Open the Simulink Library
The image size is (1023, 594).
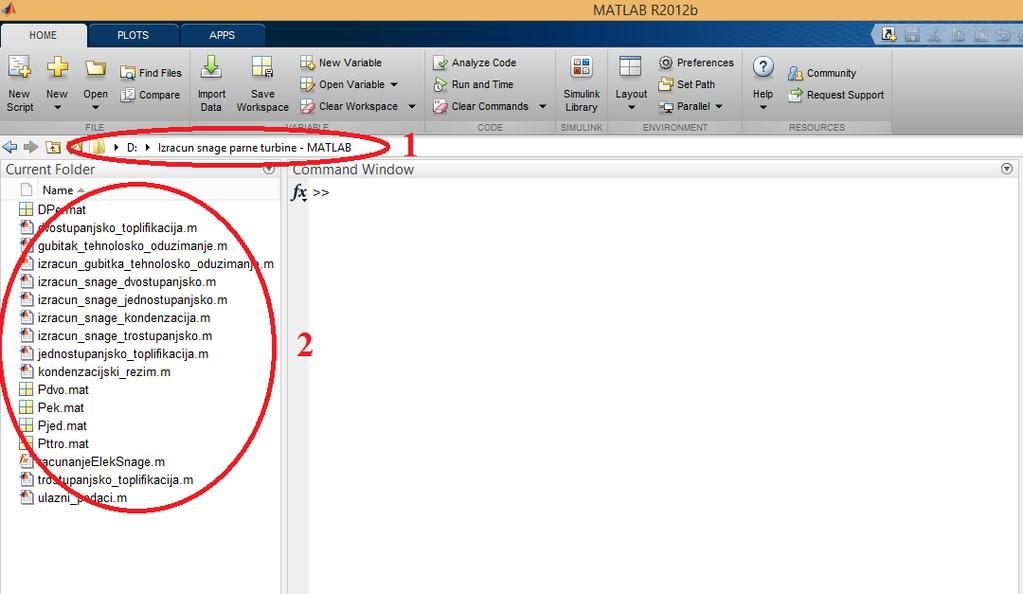581,84
